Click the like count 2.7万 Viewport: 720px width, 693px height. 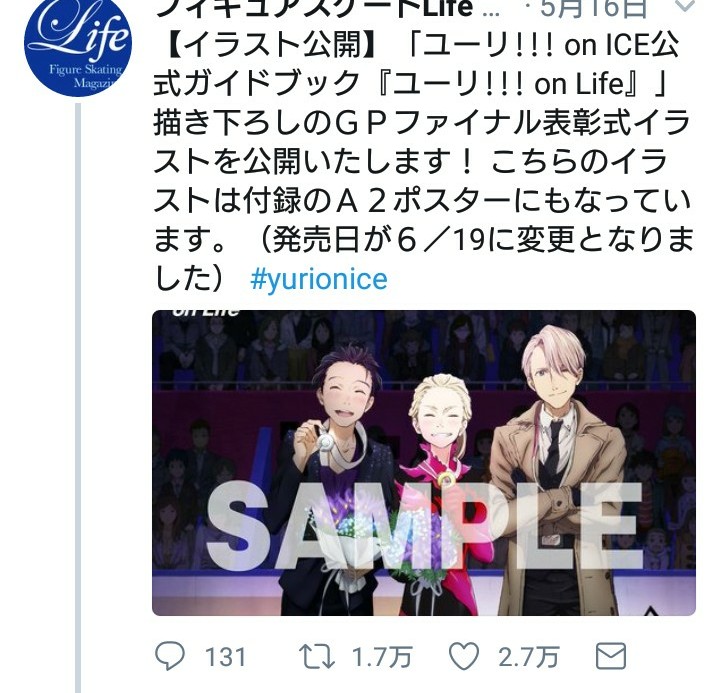(x=529, y=657)
